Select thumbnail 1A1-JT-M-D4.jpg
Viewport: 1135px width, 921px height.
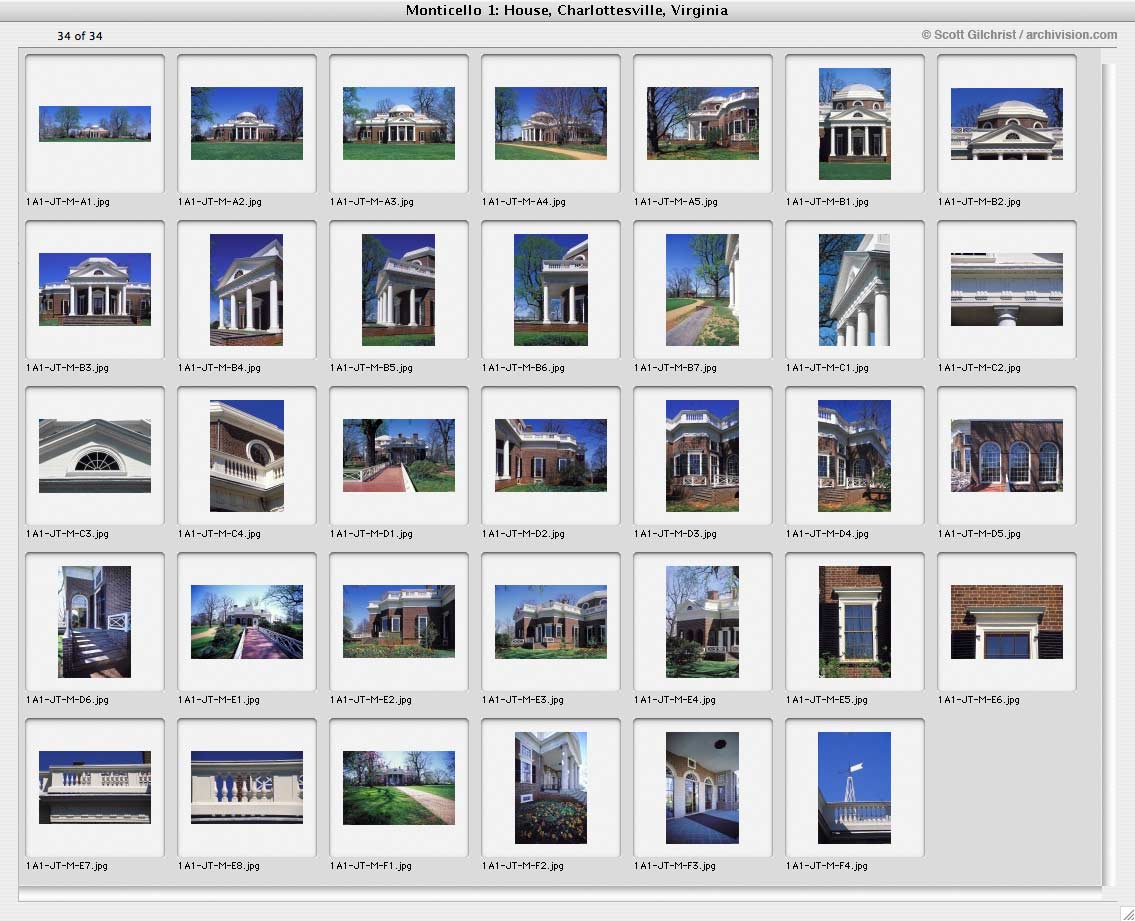(855, 455)
